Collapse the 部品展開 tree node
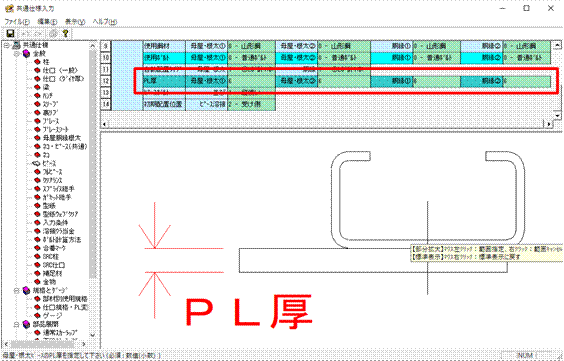Viewport: 564px width, 361px height. (16, 324)
